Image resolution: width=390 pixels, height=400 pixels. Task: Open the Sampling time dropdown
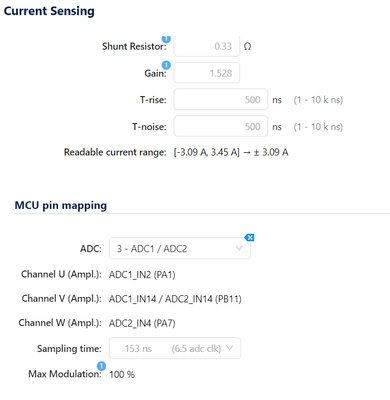[x=175, y=348]
